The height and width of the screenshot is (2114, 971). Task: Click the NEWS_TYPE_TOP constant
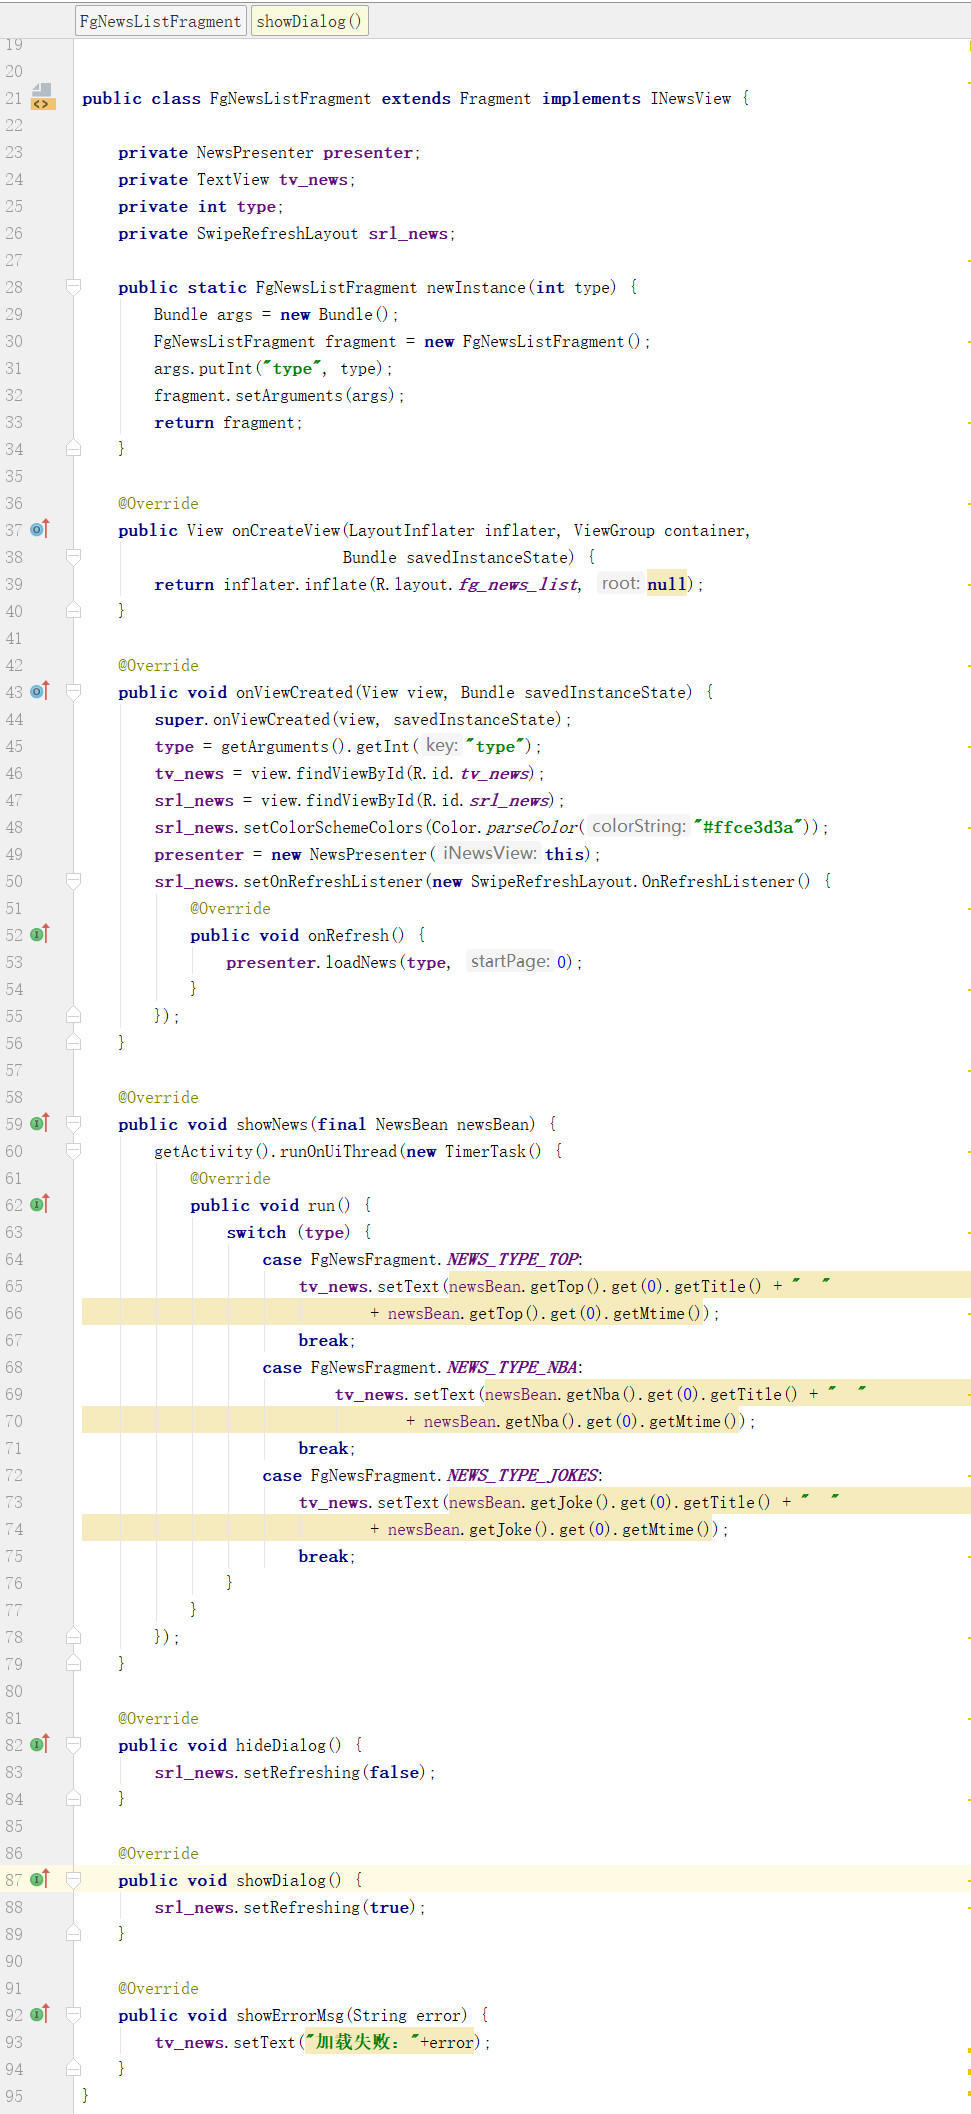(512, 1259)
